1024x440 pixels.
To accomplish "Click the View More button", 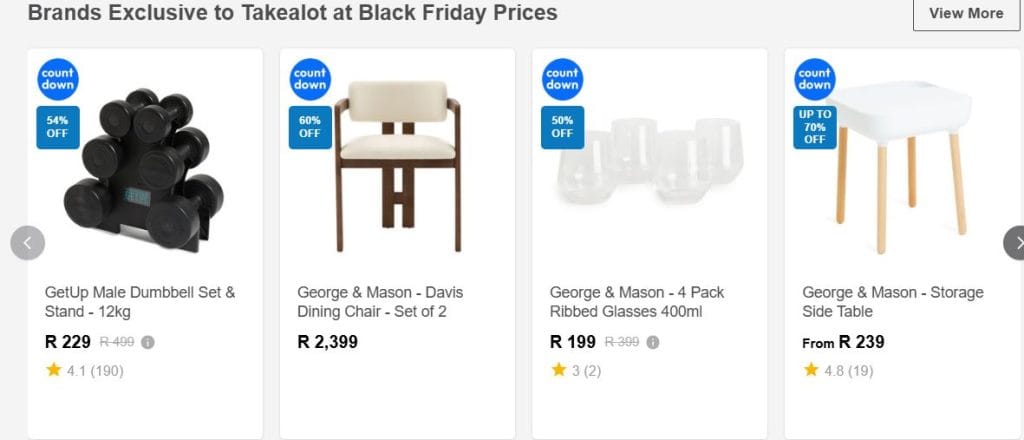I will click(965, 14).
